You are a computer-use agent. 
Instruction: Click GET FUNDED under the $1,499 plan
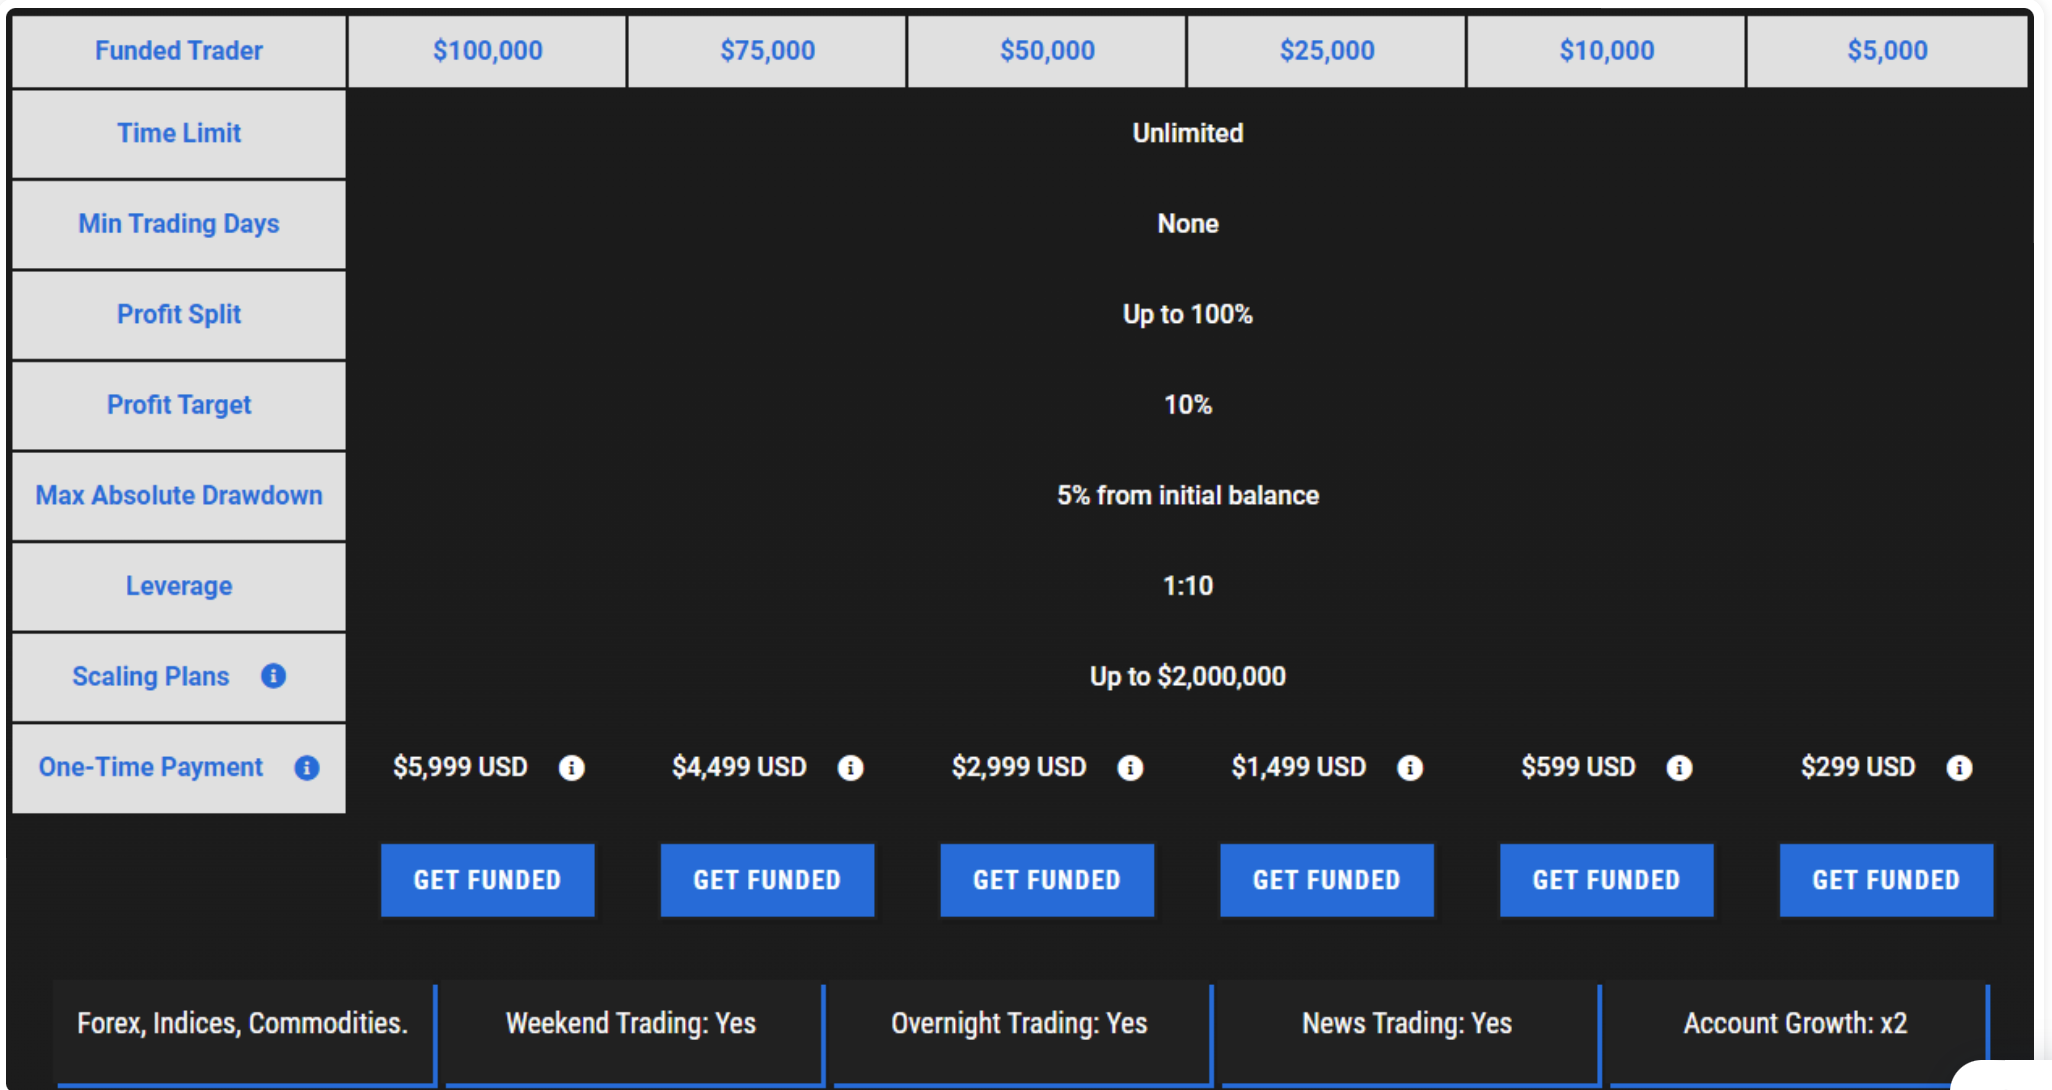click(1327, 880)
